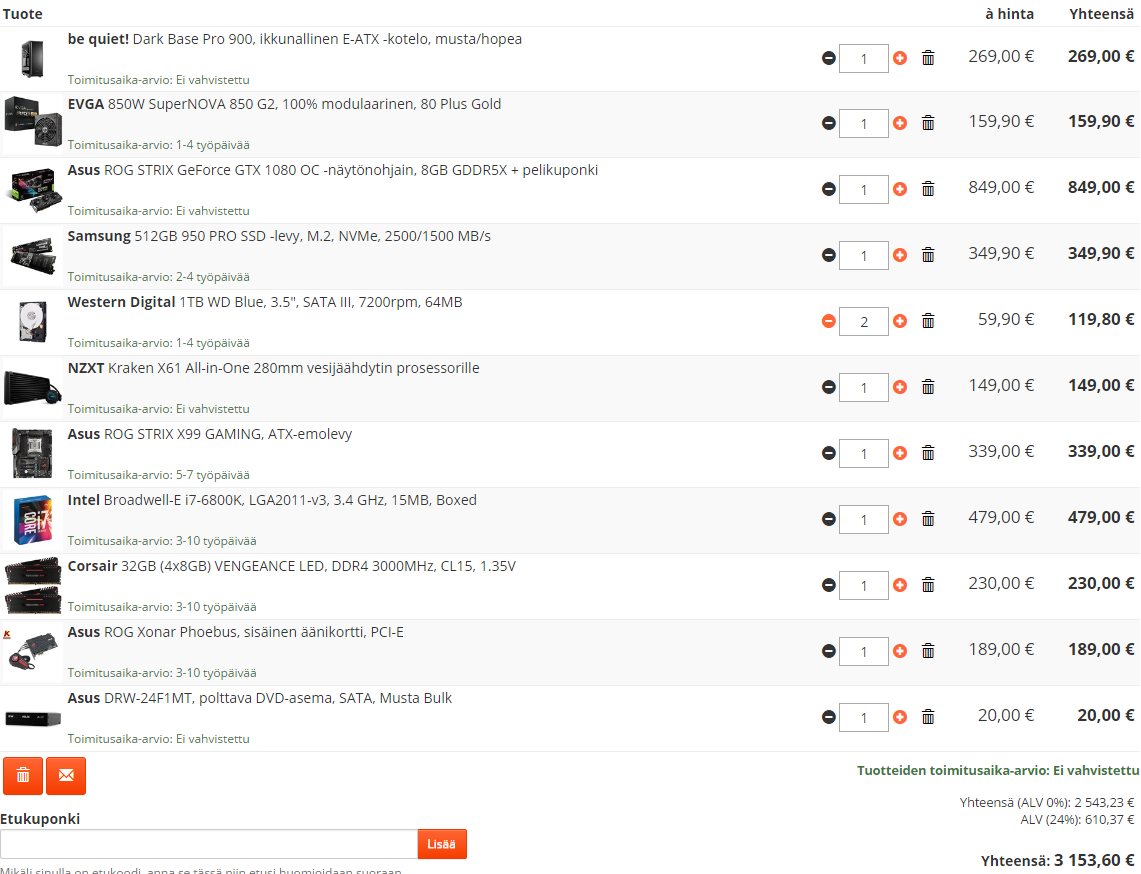Focus the Etukuponki coupon code field
This screenshot has height=874, width=1141.
tap(209, 844)
